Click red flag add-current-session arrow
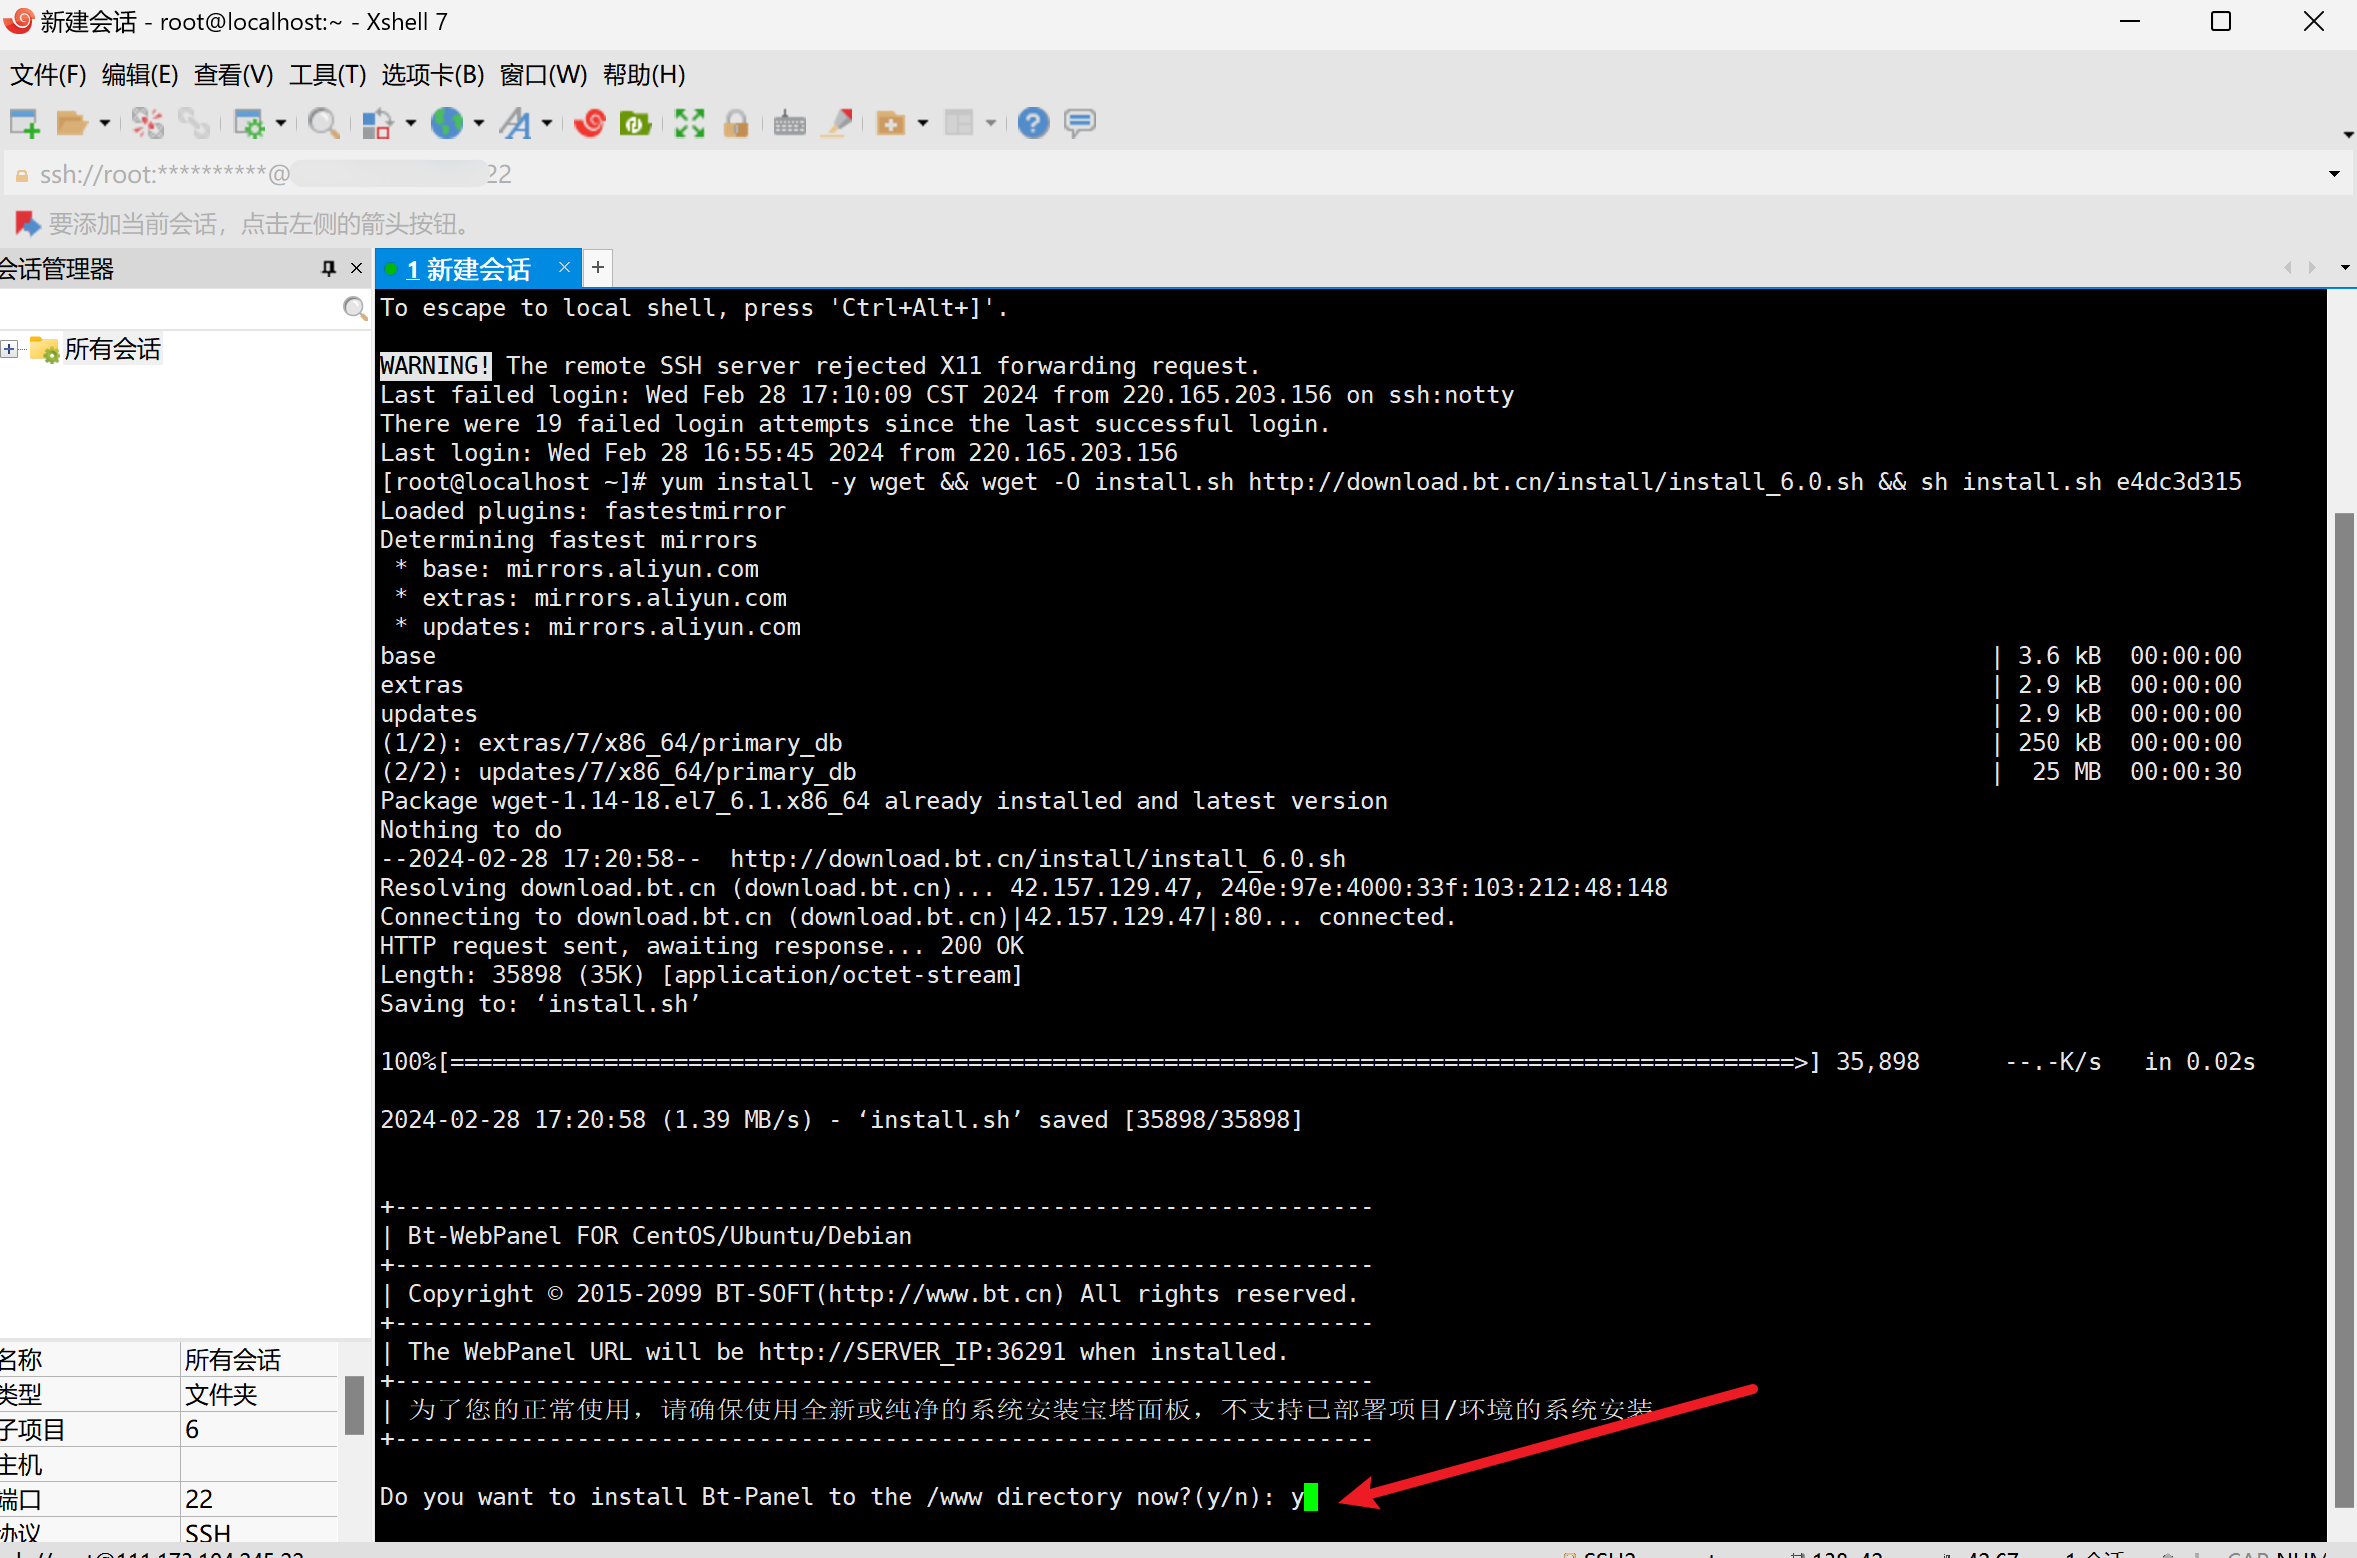The height and width of the screenshot is (1558, 2357). (26, 223)
